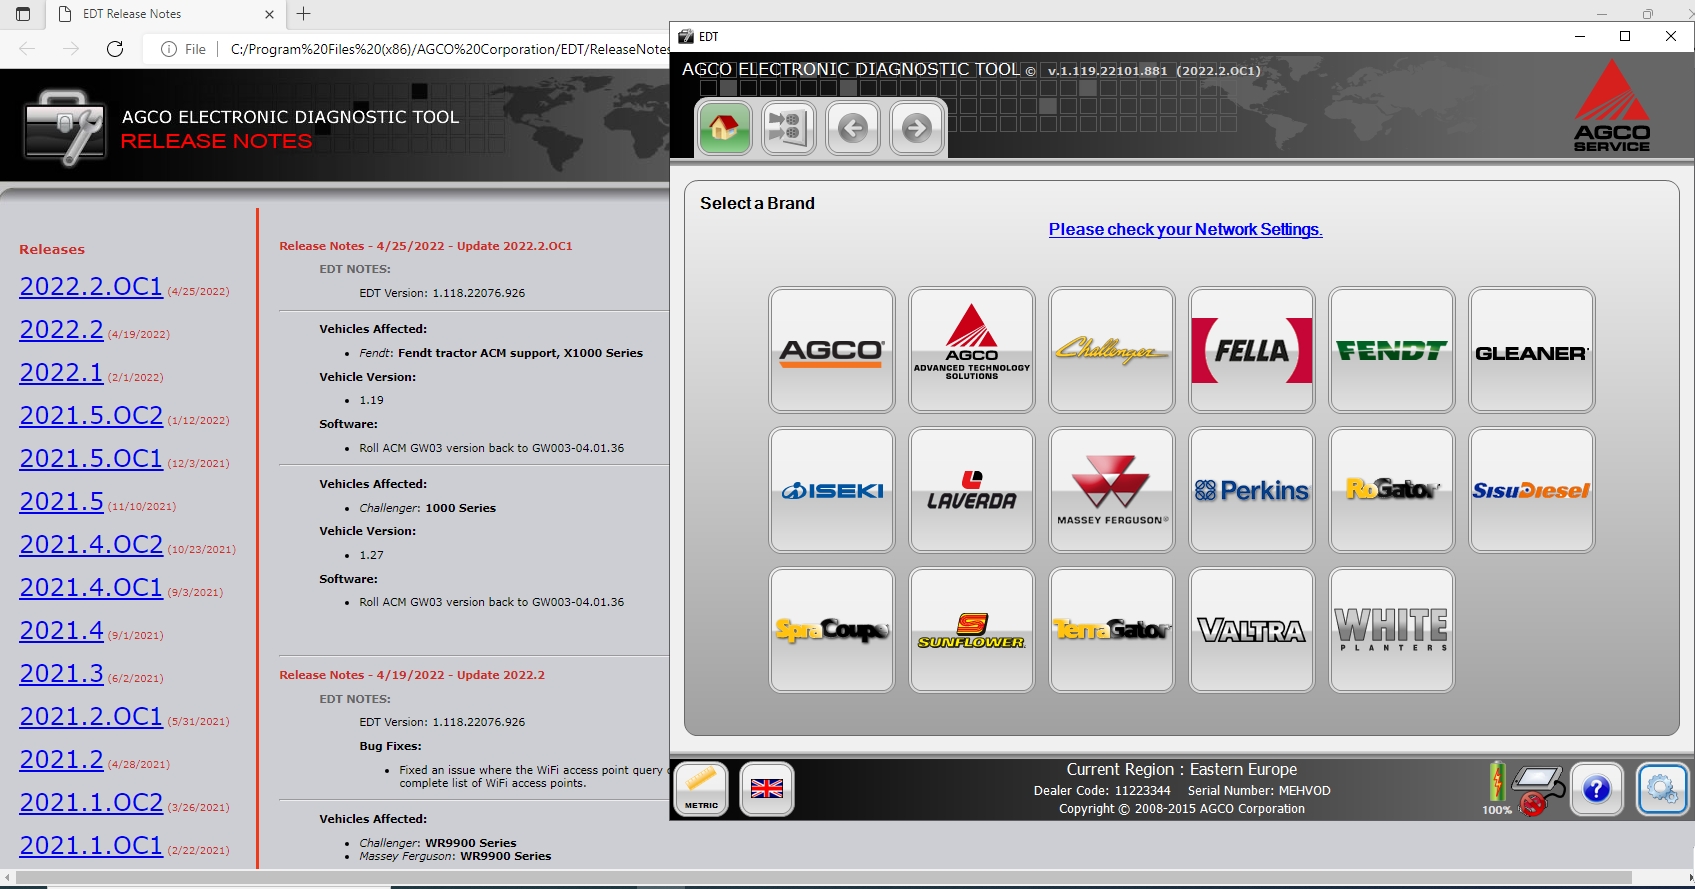This screenshot has height=889, width=1695.
Task: Select the Sunflower brand tile
Action: pyautogui.click(x=972, y=630)
